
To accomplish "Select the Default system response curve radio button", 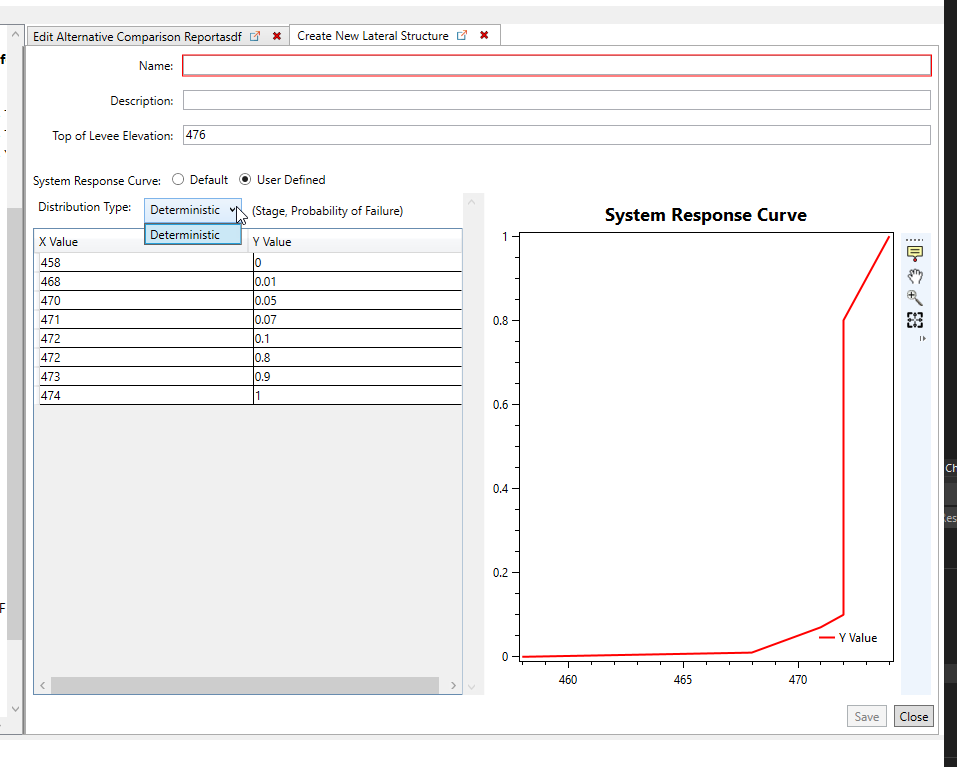I will click(178, 180).
